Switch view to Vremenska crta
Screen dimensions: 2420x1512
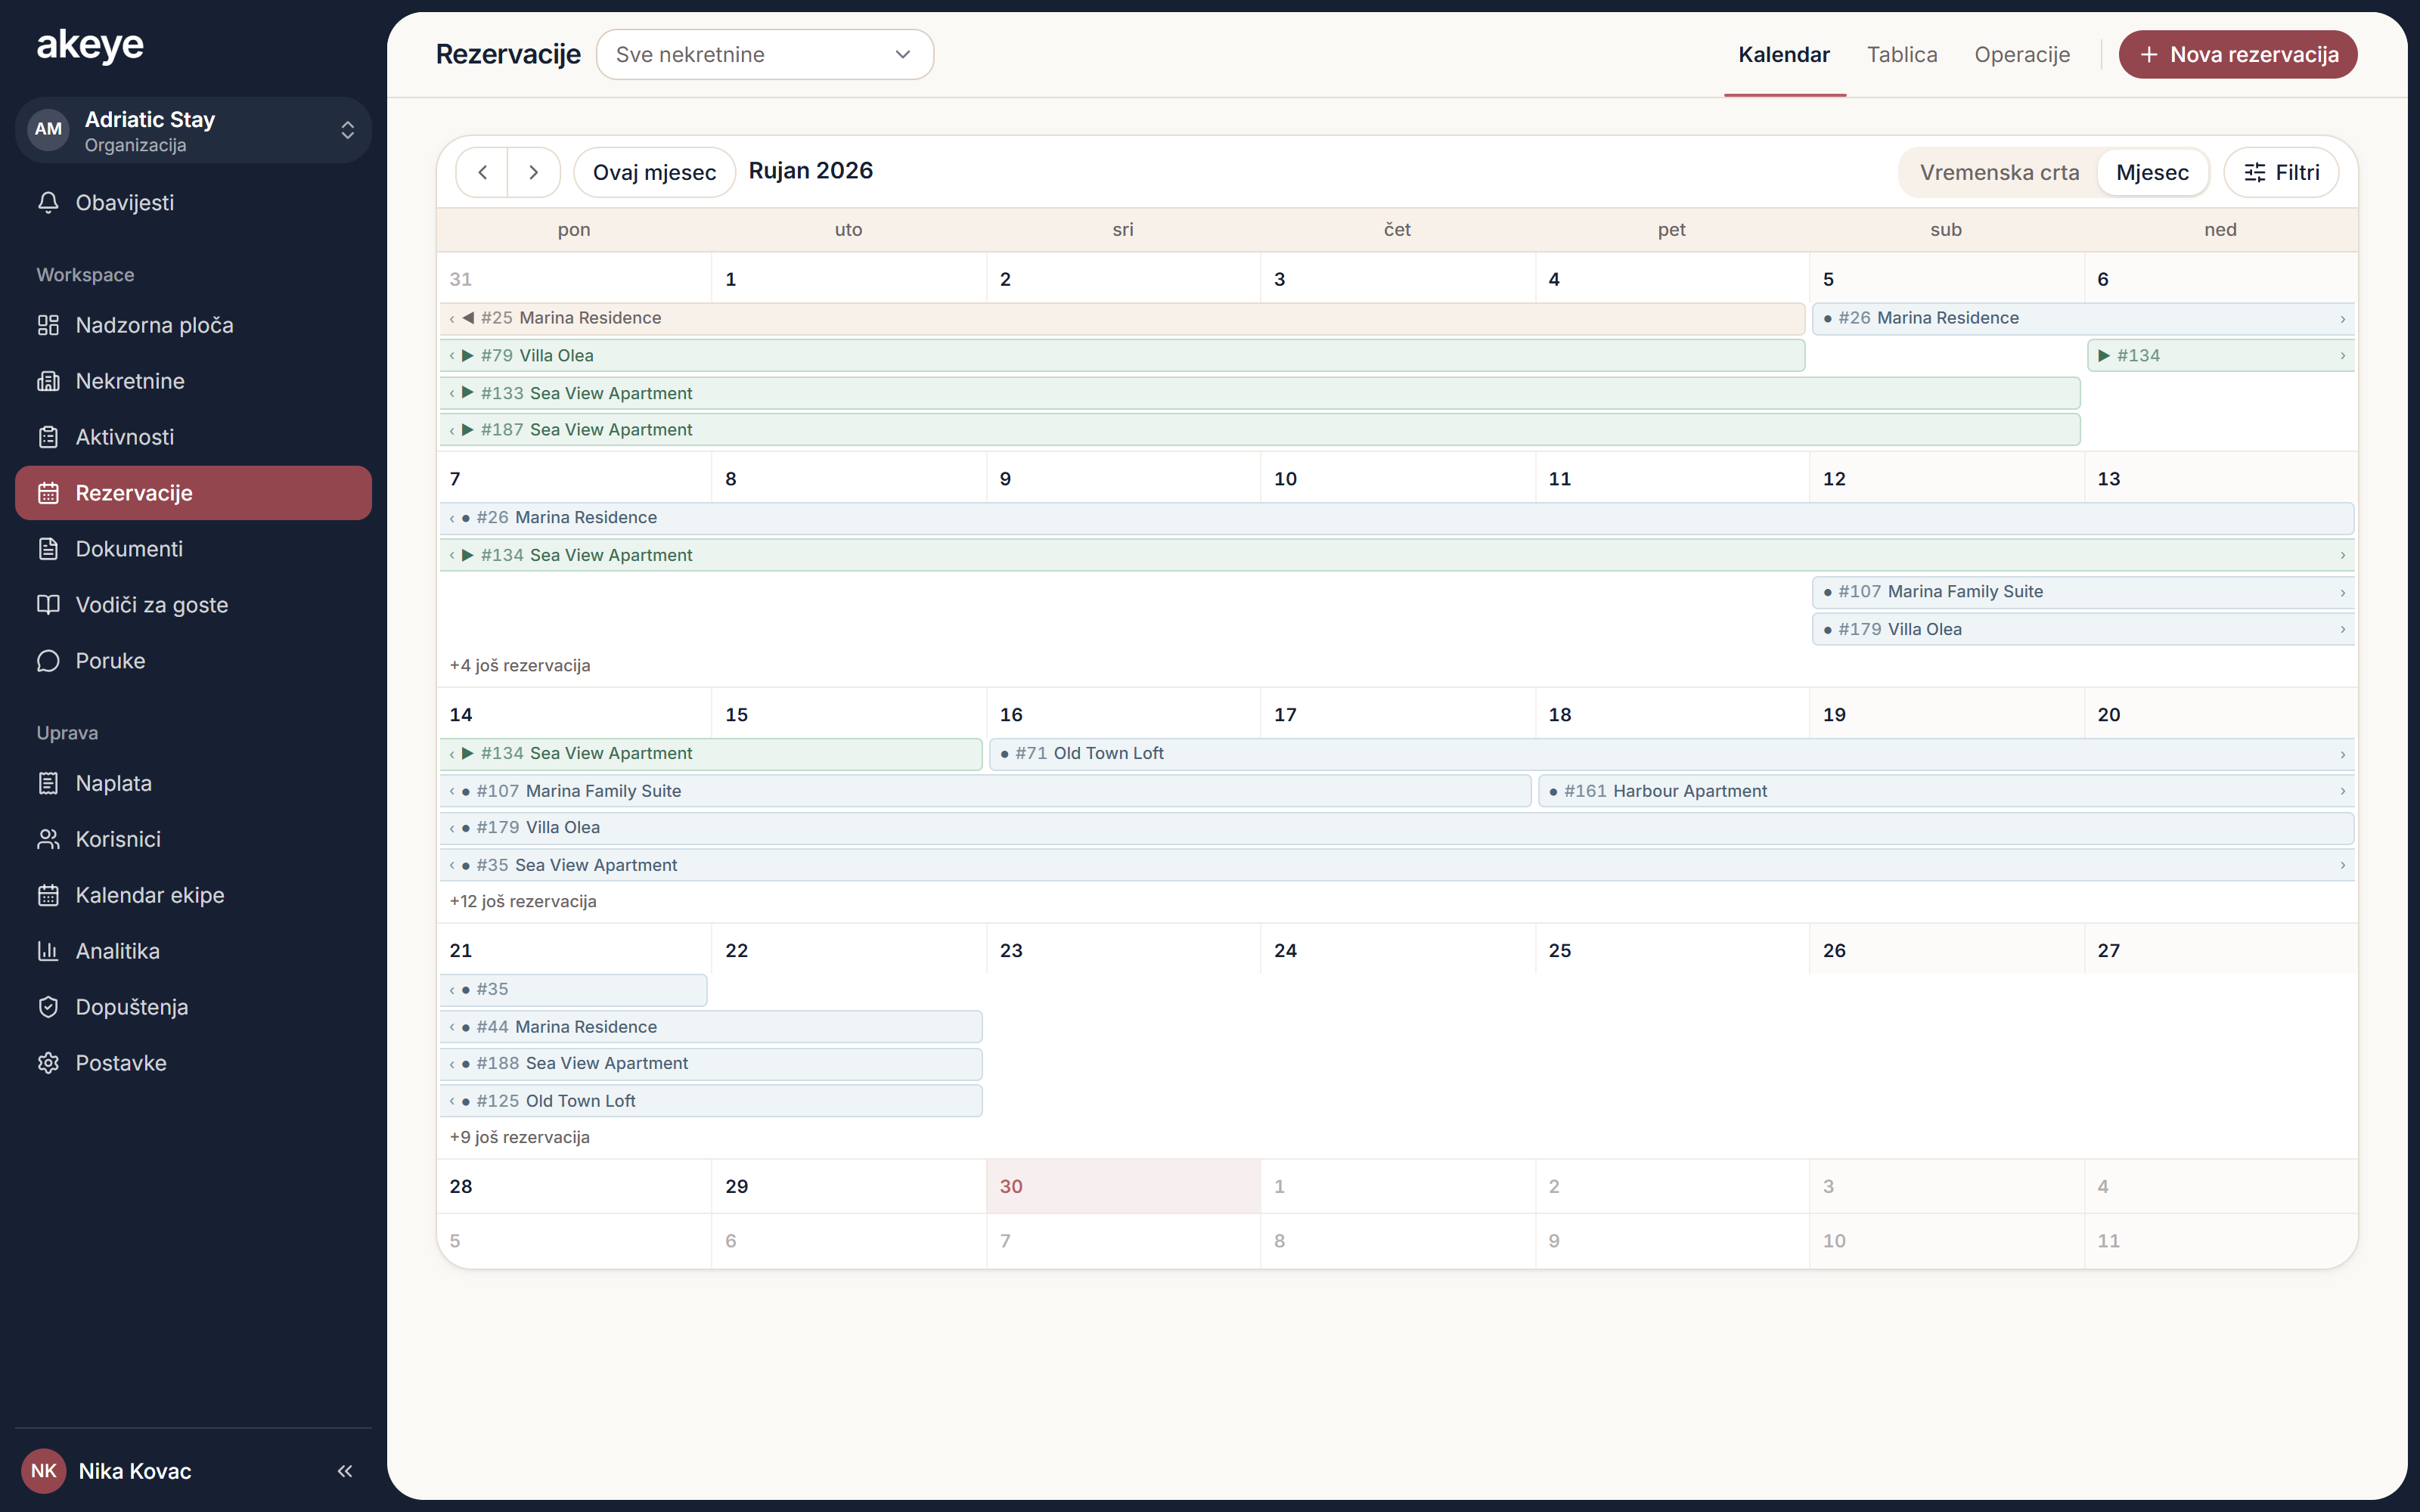1999,172
